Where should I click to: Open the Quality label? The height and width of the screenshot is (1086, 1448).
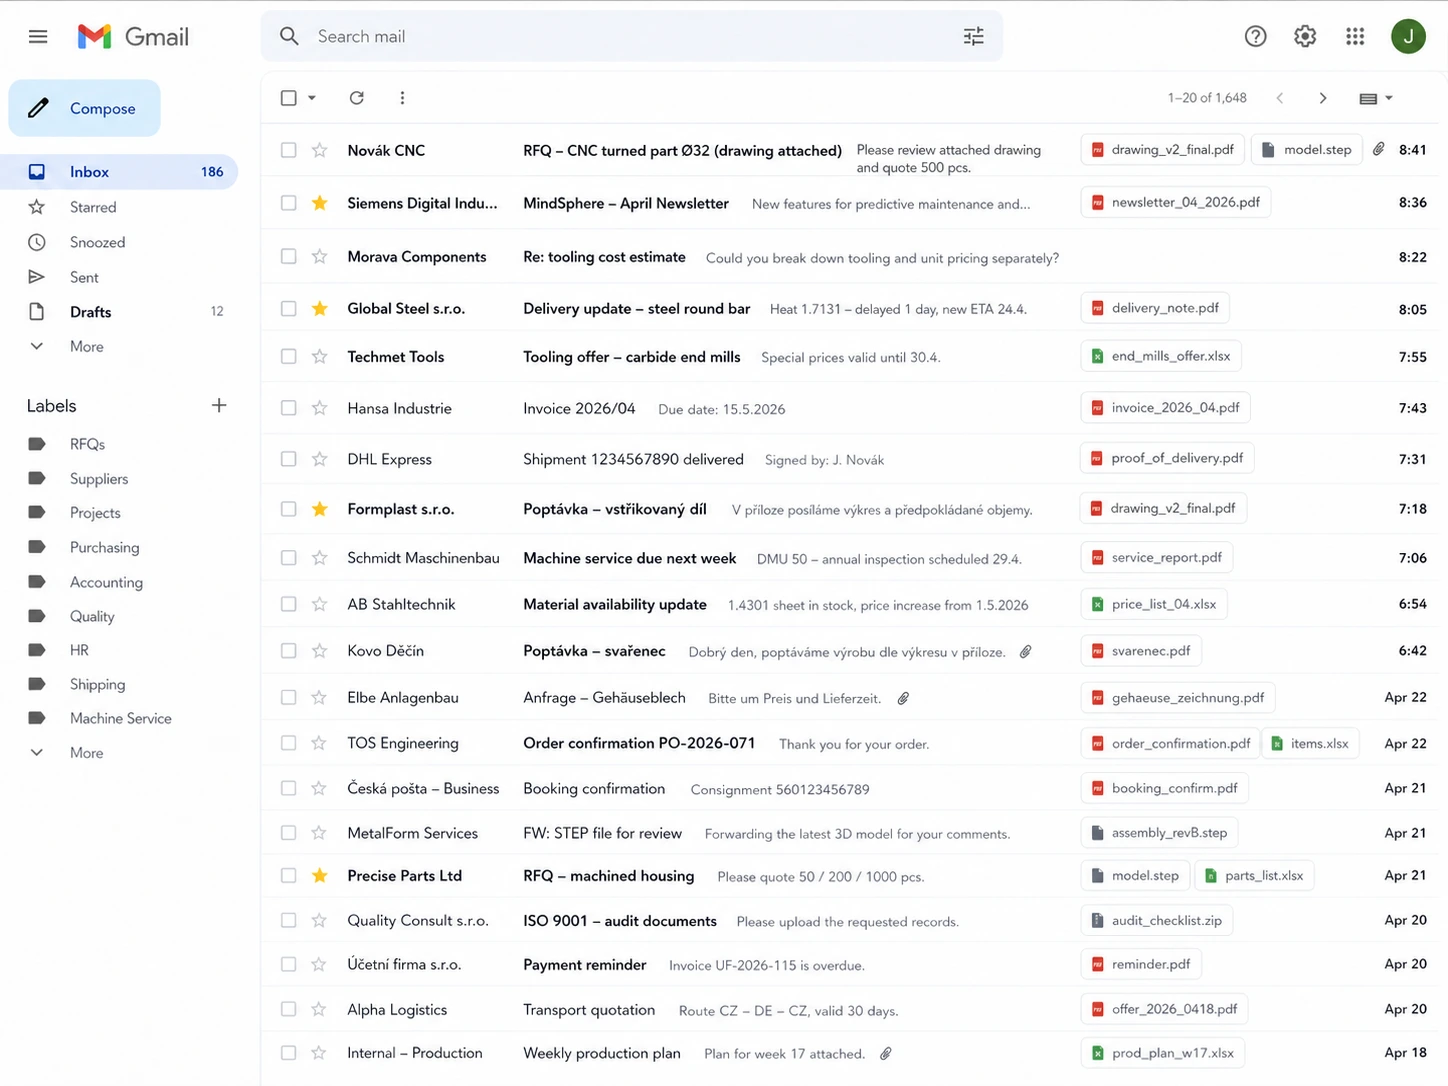tap(92, 616)
